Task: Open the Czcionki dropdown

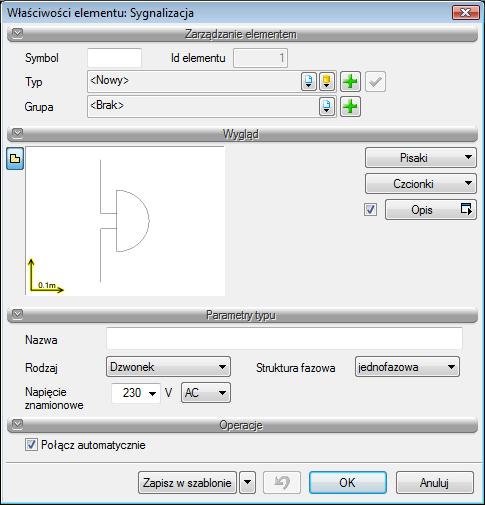Action: click(x=421, y=183)
